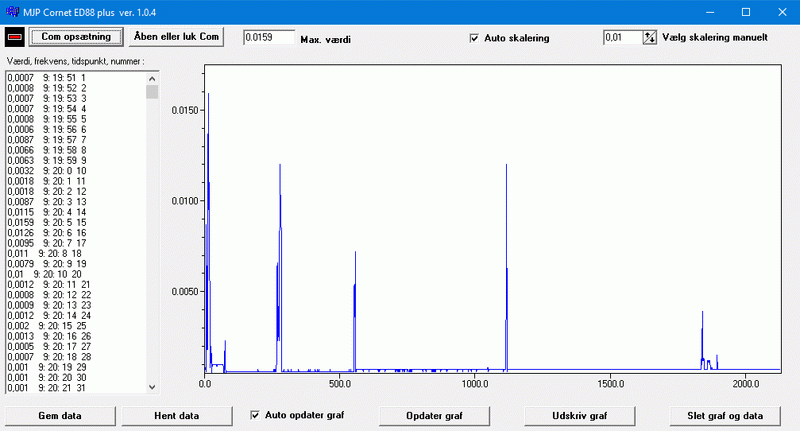Select list row 0,0013 9:20:16 26
Viewport: 800px width, 431px height.
tap(76, 337)
